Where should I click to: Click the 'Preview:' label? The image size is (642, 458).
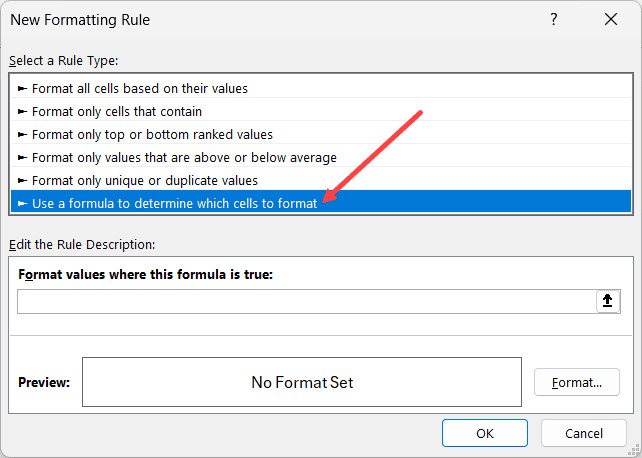click(x=44, y=382)
